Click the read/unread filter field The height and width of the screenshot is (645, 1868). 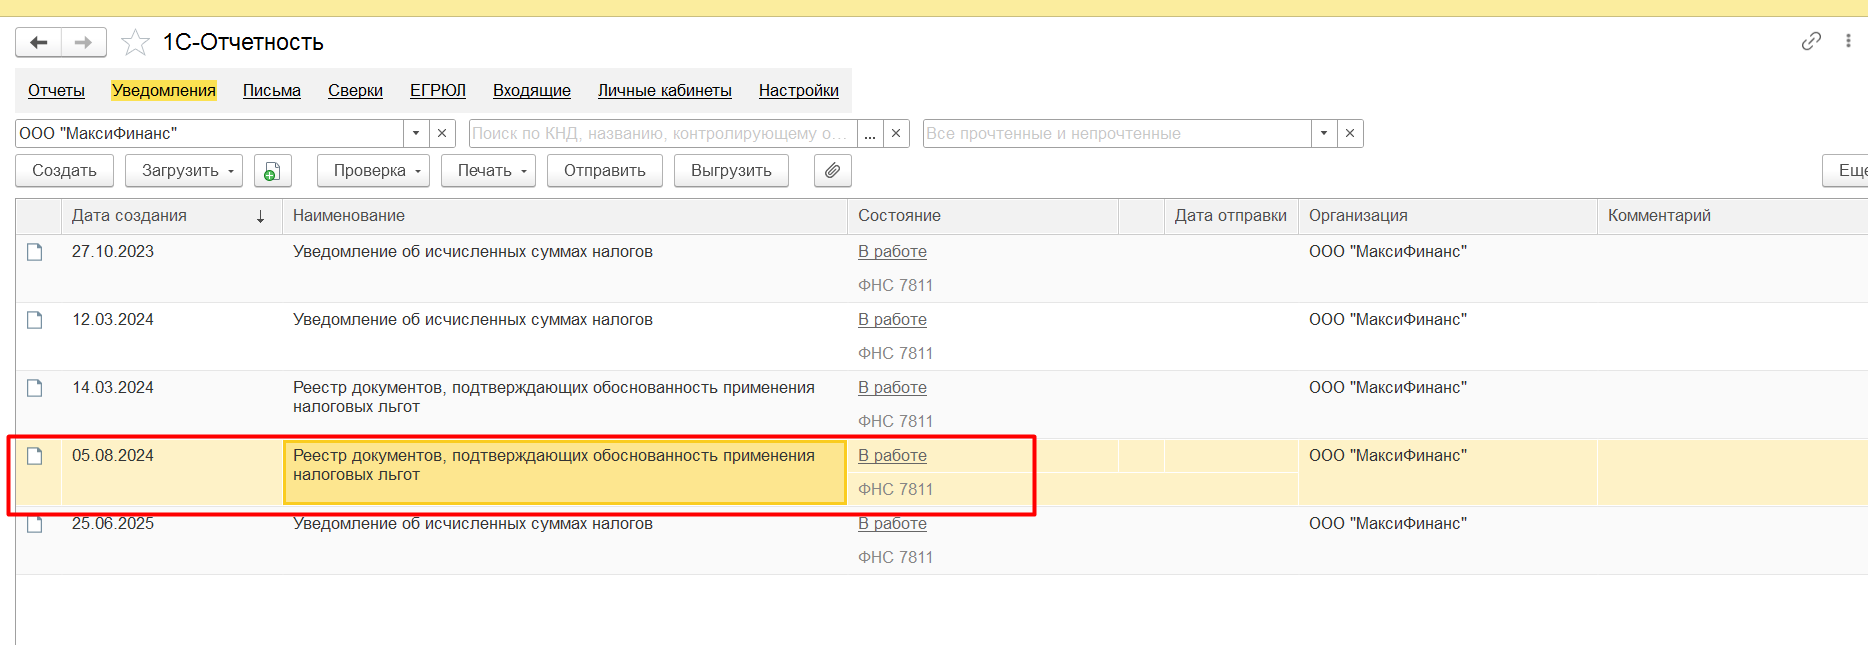[x=1117, y=133]
